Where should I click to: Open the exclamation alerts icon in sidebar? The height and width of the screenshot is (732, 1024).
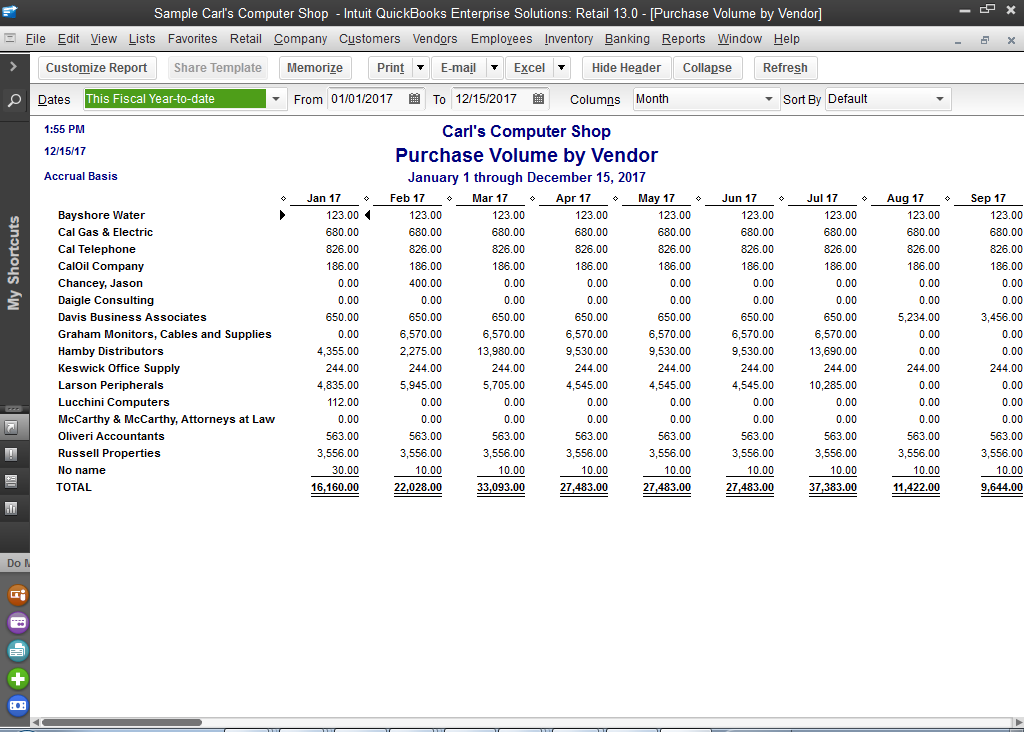pos(11,454)
